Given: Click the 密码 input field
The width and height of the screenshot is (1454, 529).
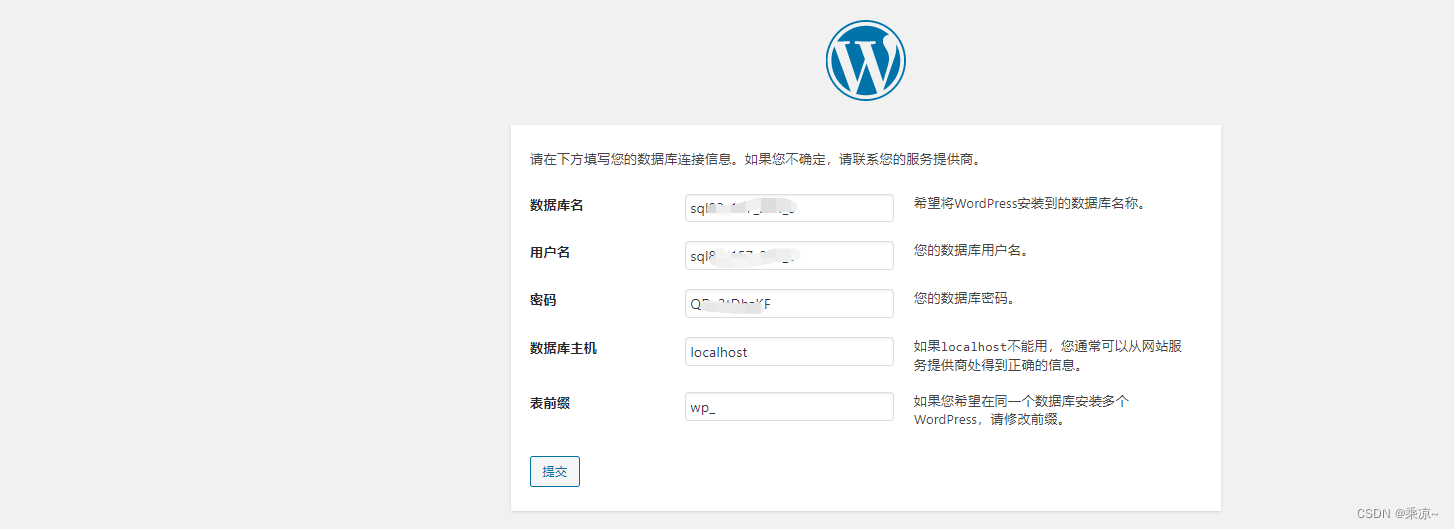Looking at the screenshot, I should point(789,304).
